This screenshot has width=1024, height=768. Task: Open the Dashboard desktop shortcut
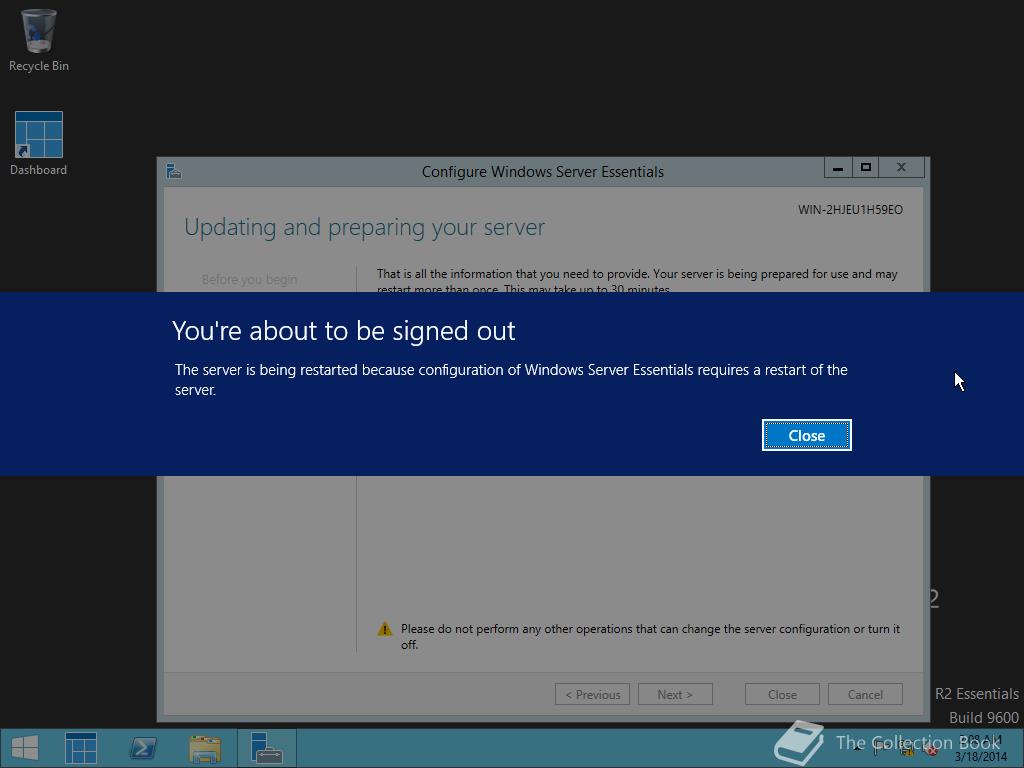[39, 144]
